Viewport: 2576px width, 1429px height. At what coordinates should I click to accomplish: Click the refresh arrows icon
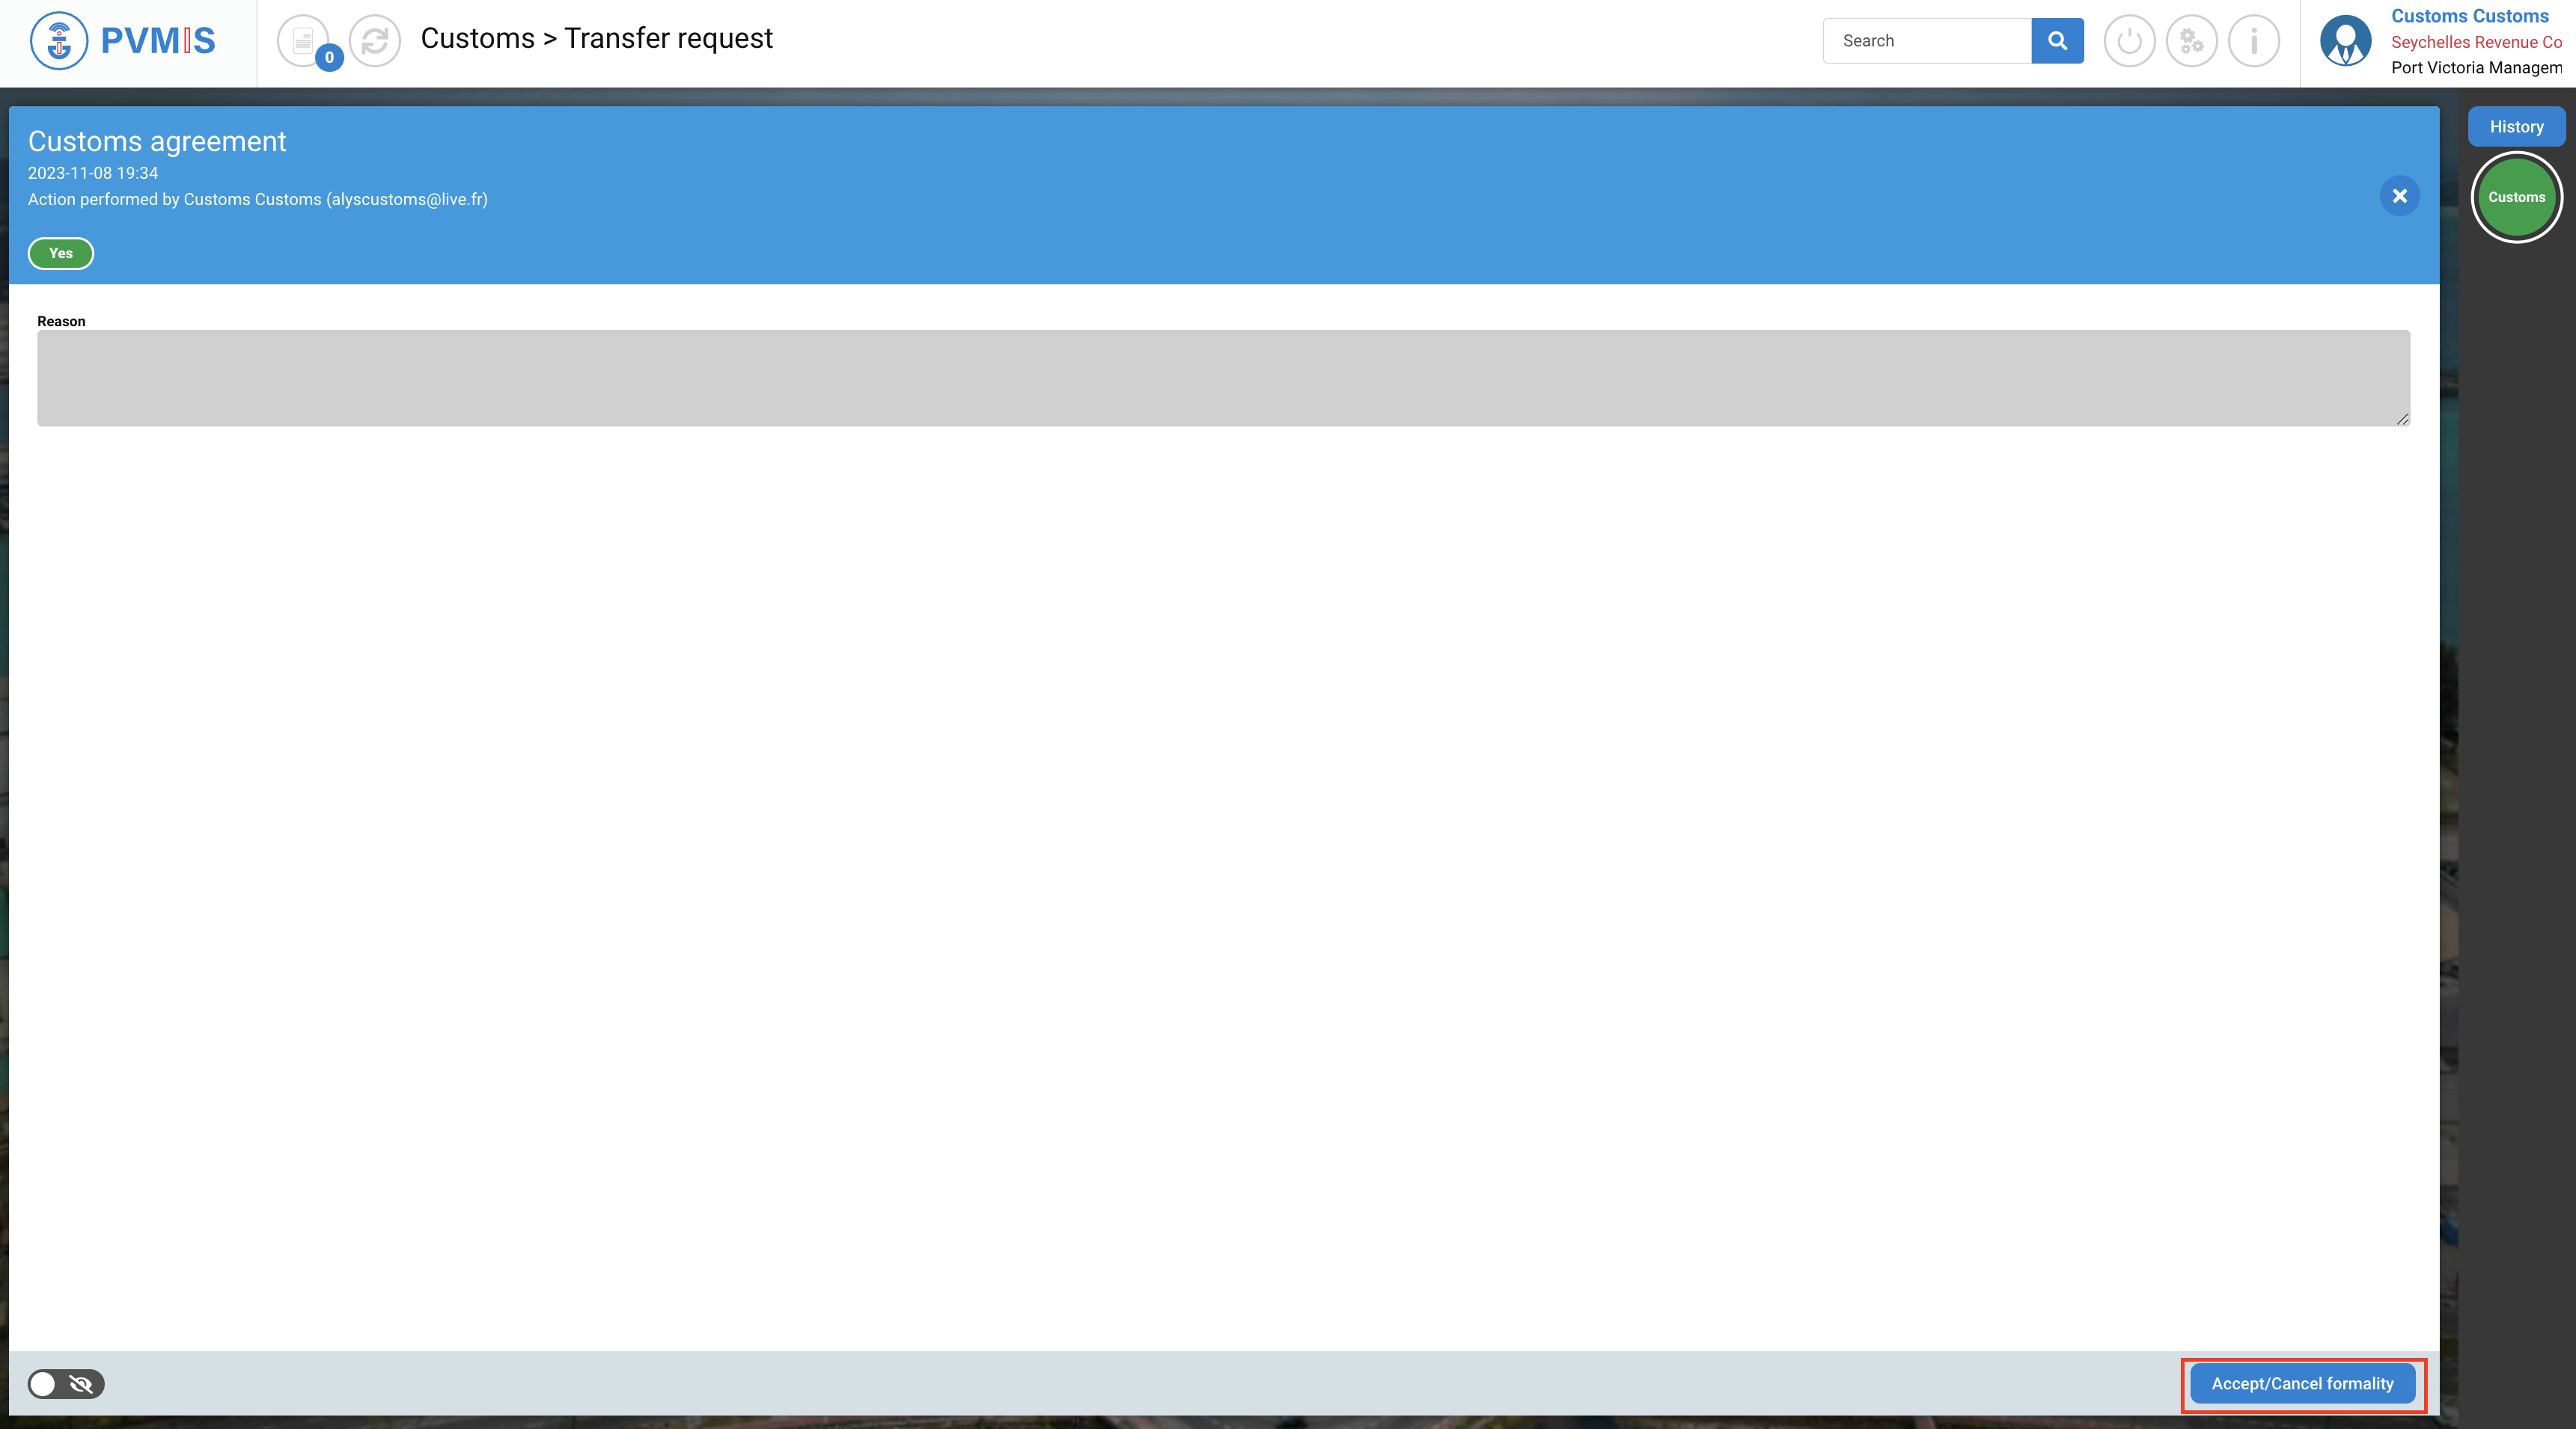375,41
